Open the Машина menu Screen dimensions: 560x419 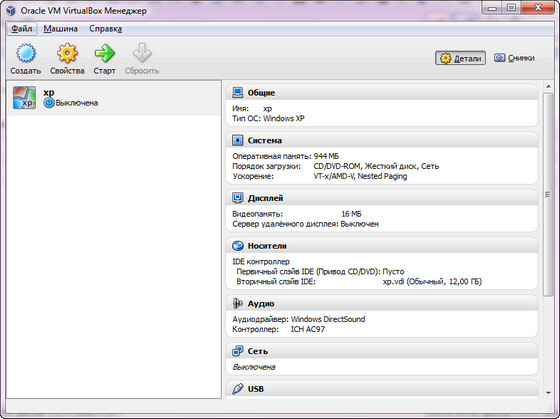60,29
